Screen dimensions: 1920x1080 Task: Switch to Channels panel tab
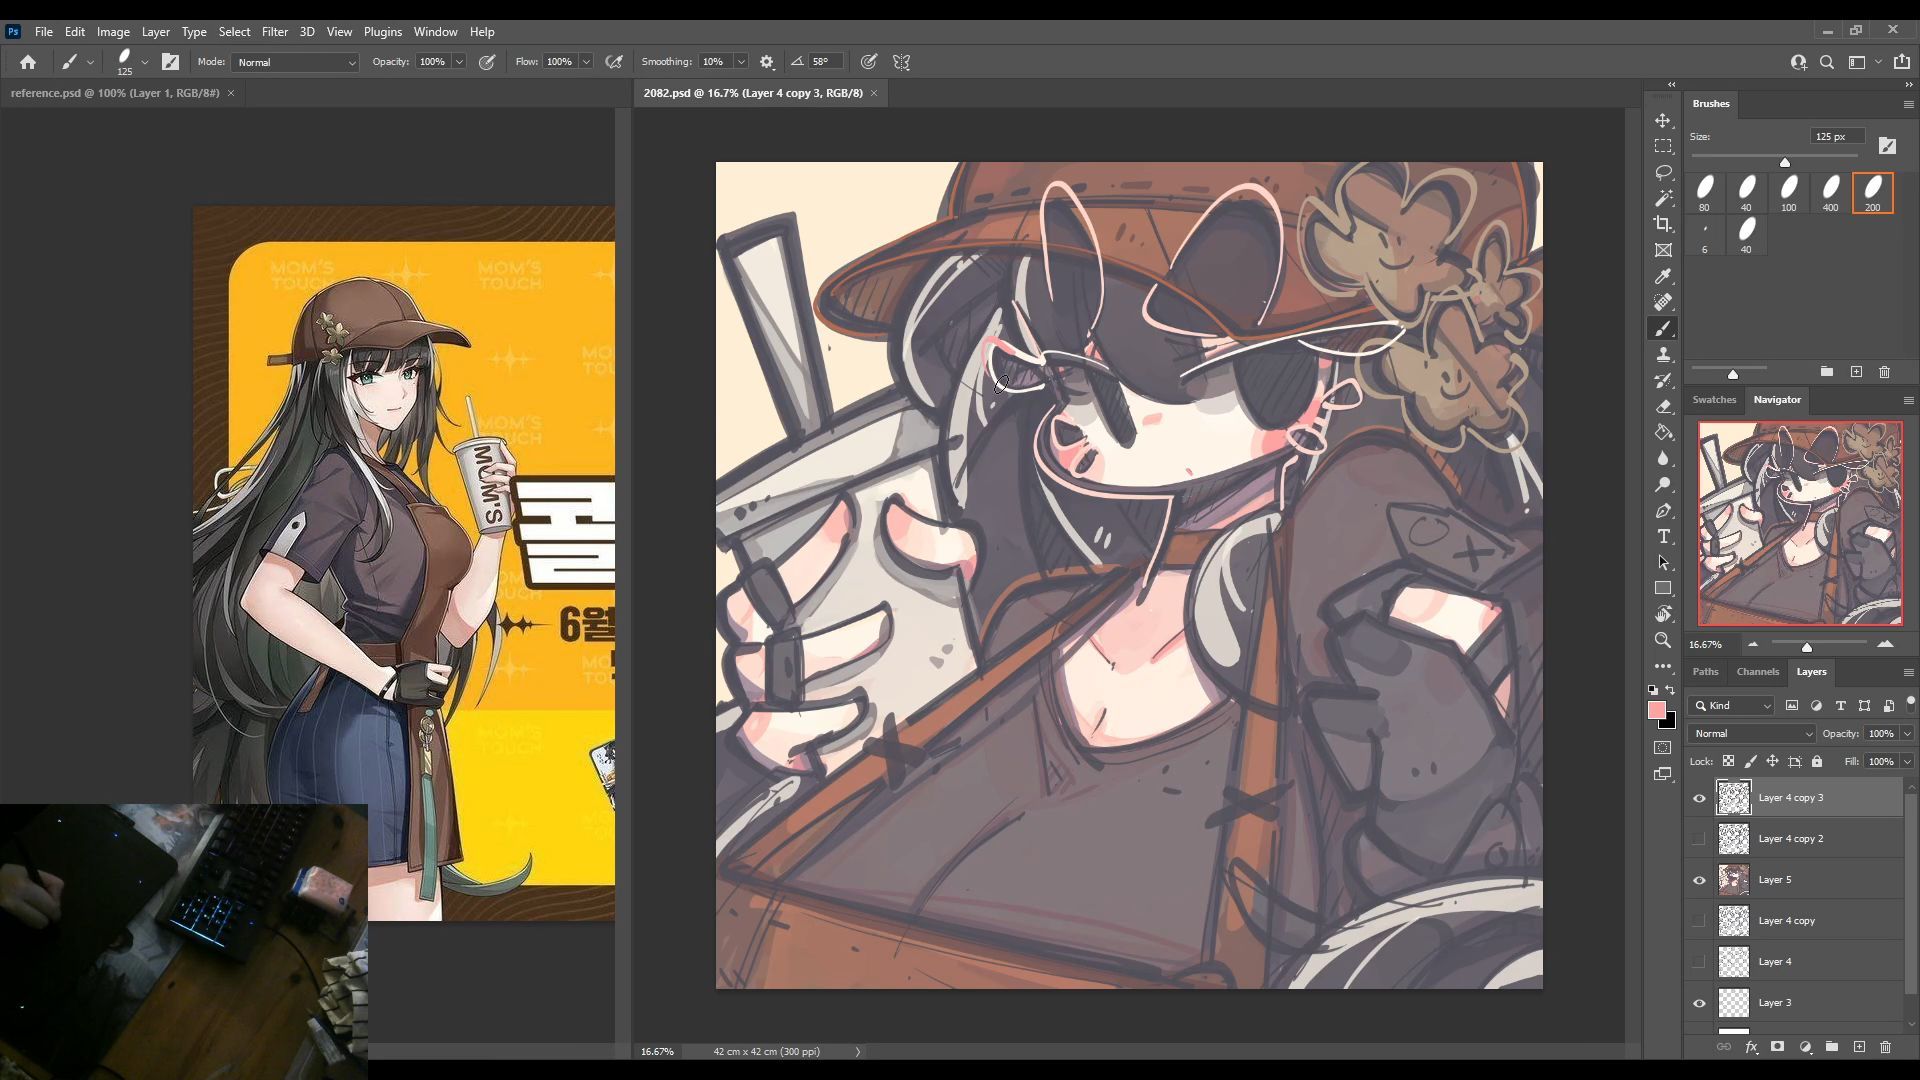pos(1757,672)
